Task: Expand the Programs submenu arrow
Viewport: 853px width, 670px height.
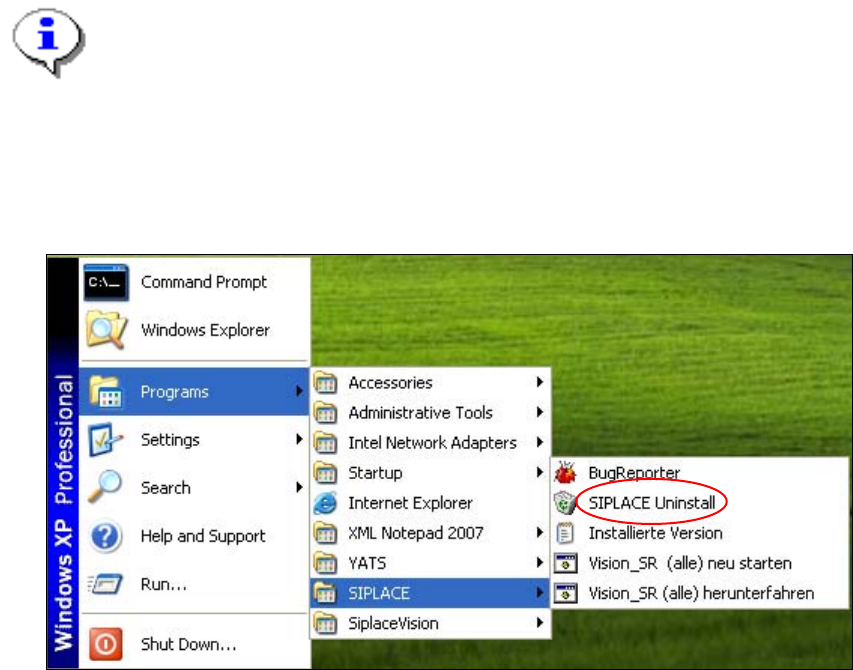Action: tap(299, 391)
